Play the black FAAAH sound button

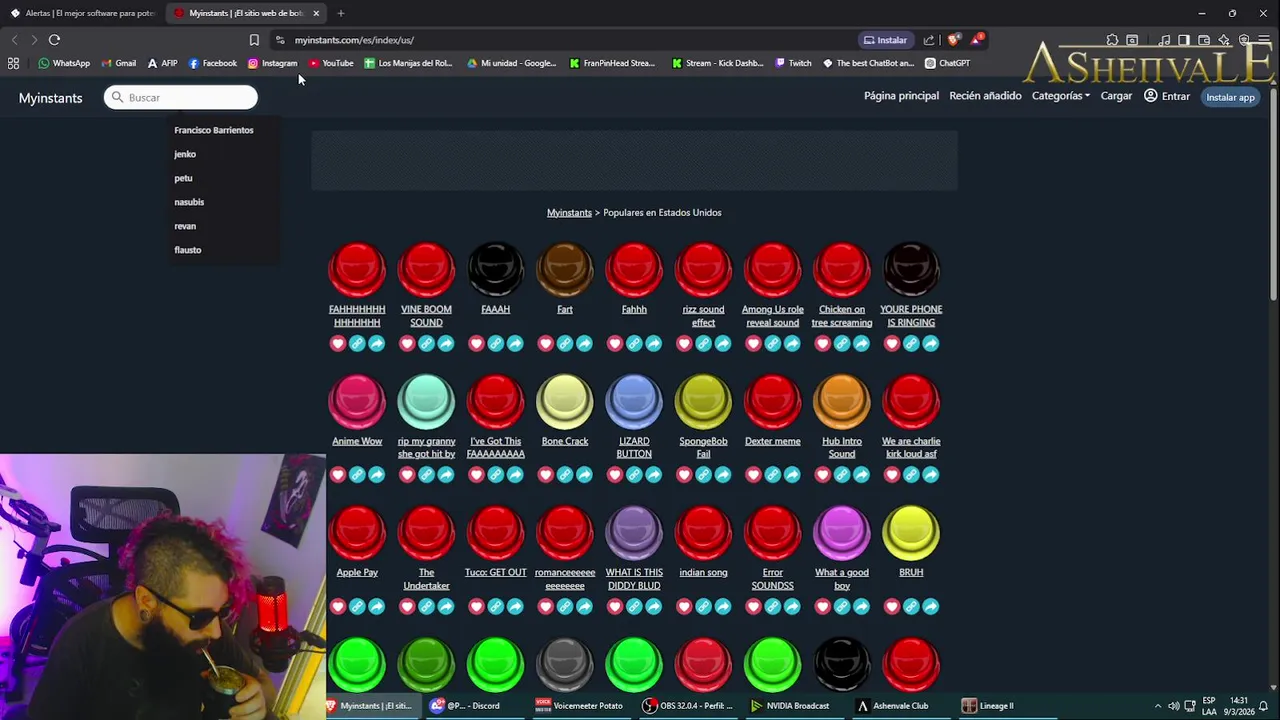(x=495, y=269)
